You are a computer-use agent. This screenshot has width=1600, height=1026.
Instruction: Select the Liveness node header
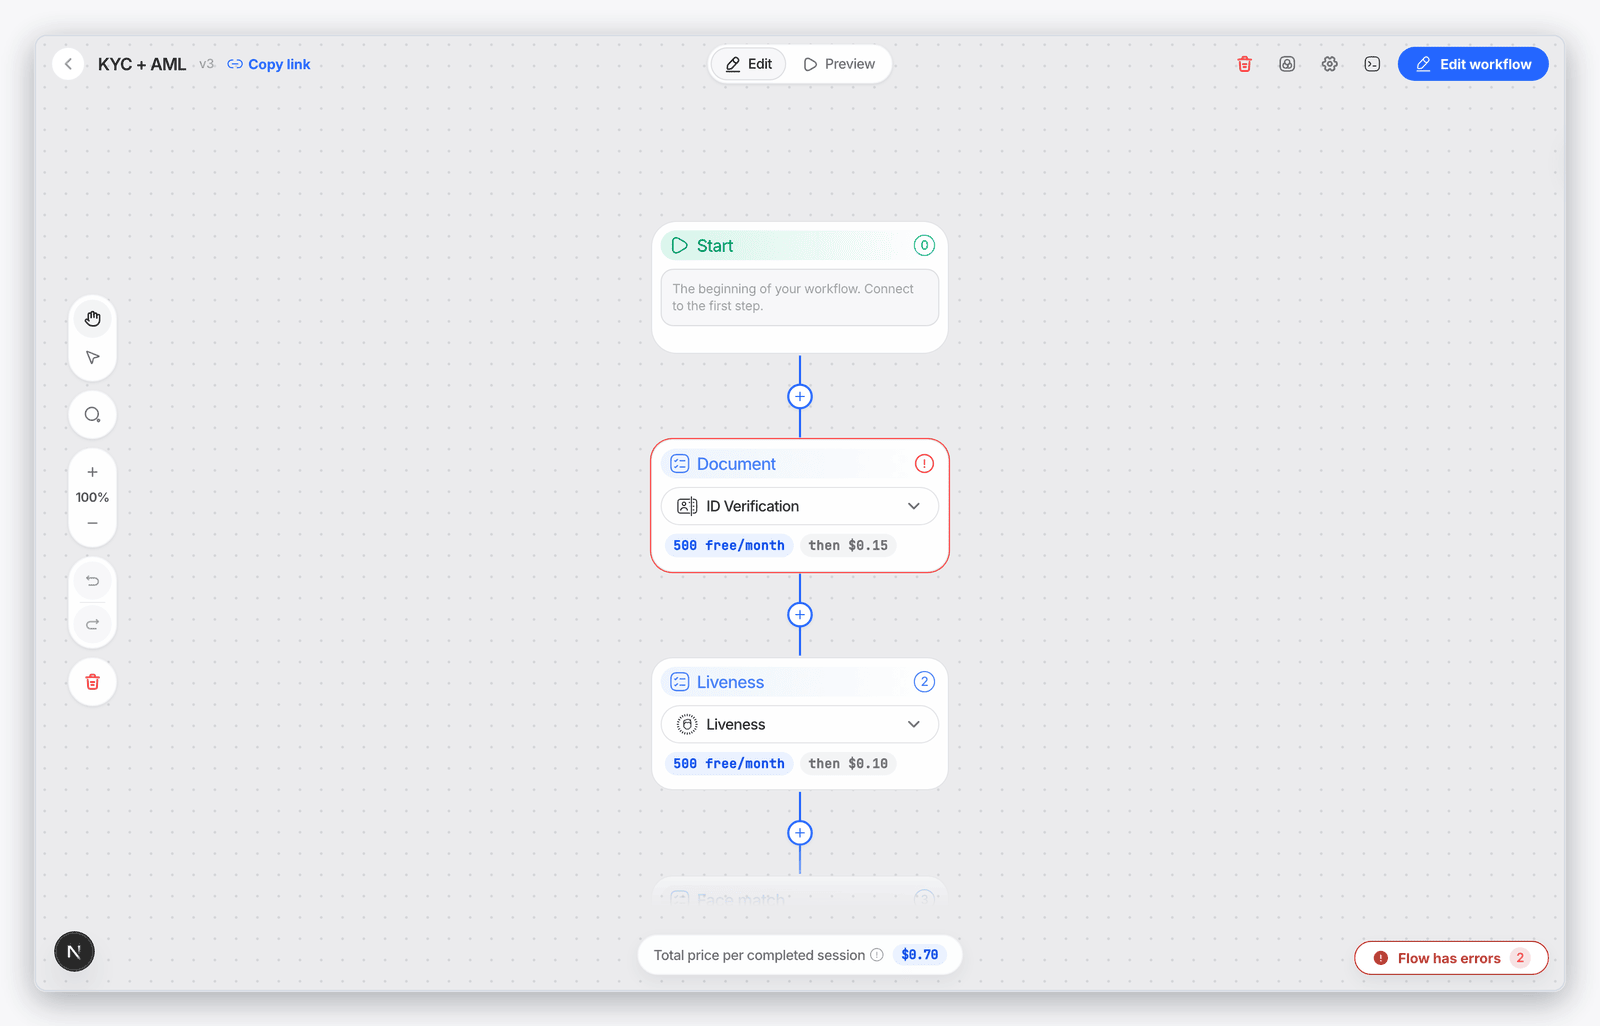[800, 682]
